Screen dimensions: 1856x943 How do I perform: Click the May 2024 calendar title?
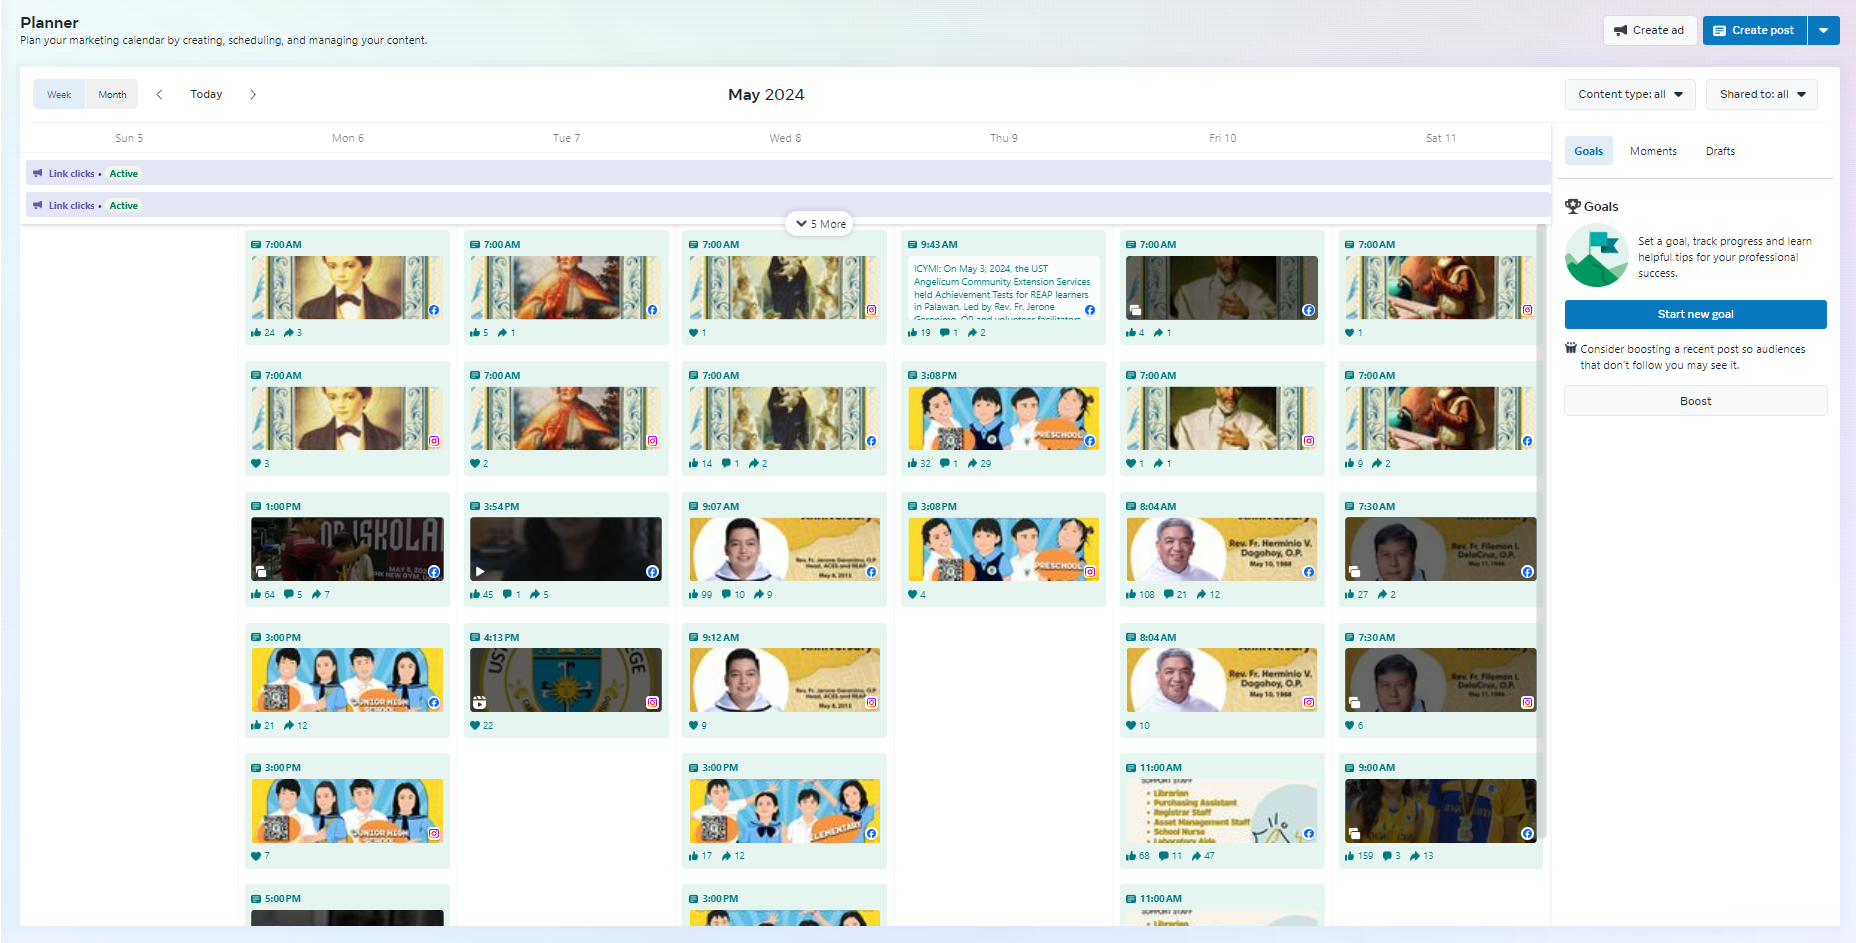766,94
